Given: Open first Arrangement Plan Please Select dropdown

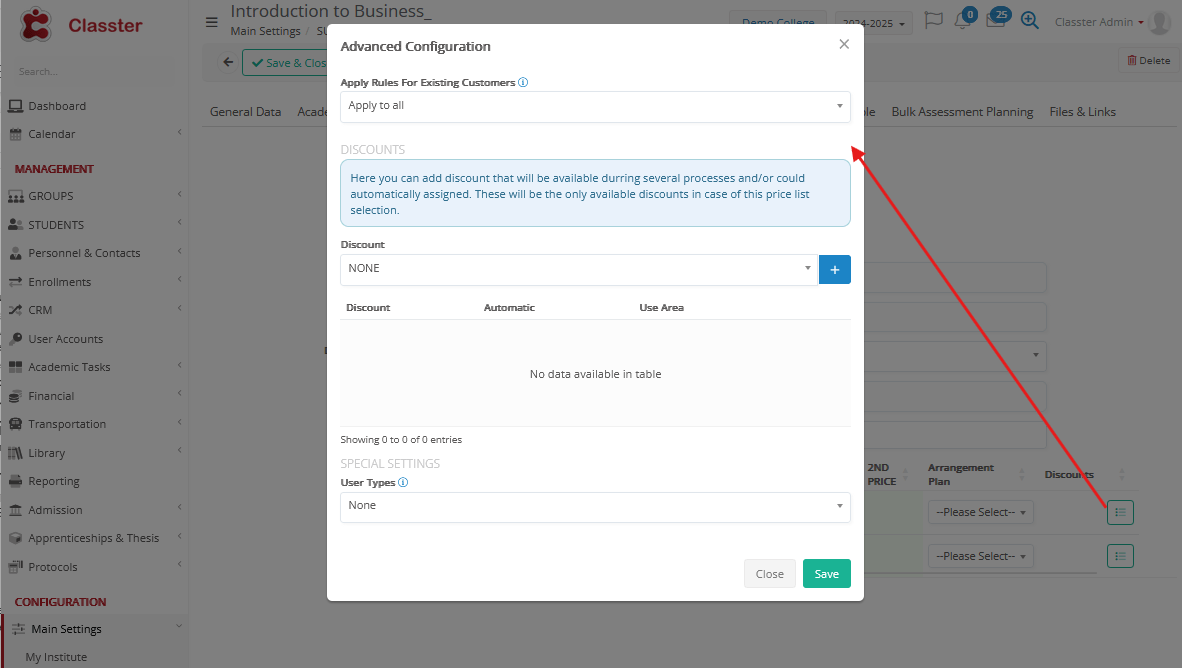Looking at the screenshot, I should [x=980, y=512].
